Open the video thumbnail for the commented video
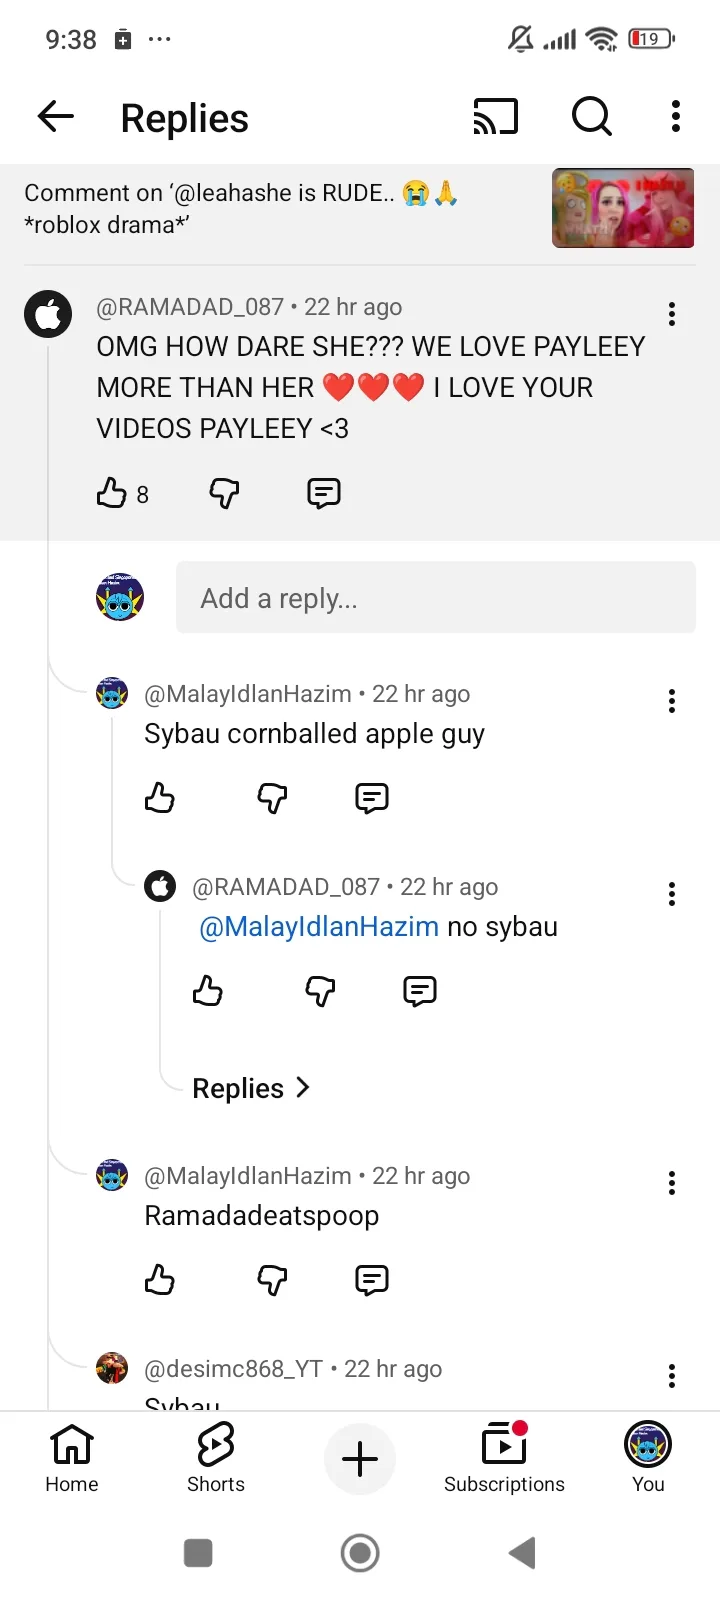720x1600 pixels. [623, 208]
